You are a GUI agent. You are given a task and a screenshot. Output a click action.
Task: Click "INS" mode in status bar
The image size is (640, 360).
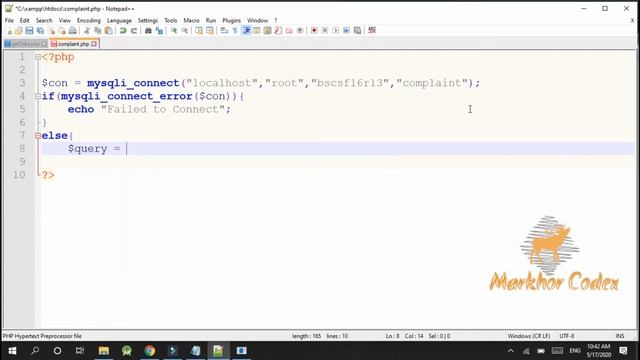pos(620,336)
